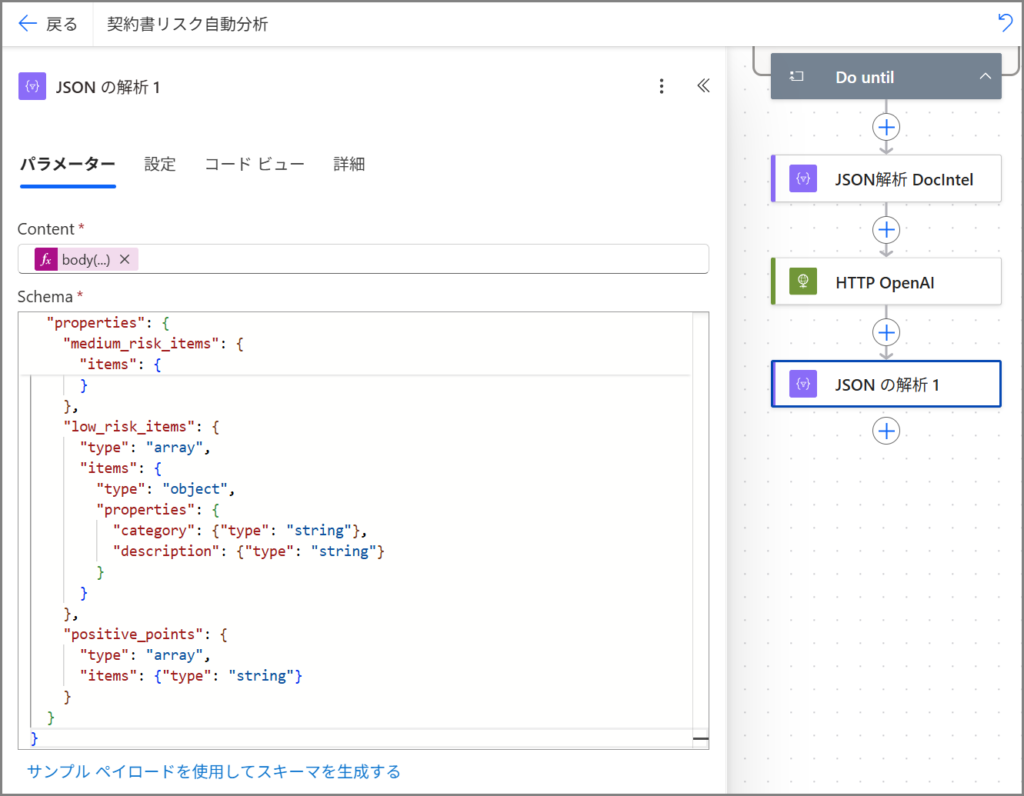Click the HTTP OpenAI green node icon
Viewport: 1024px width, 796px height.
coord(802,282)
